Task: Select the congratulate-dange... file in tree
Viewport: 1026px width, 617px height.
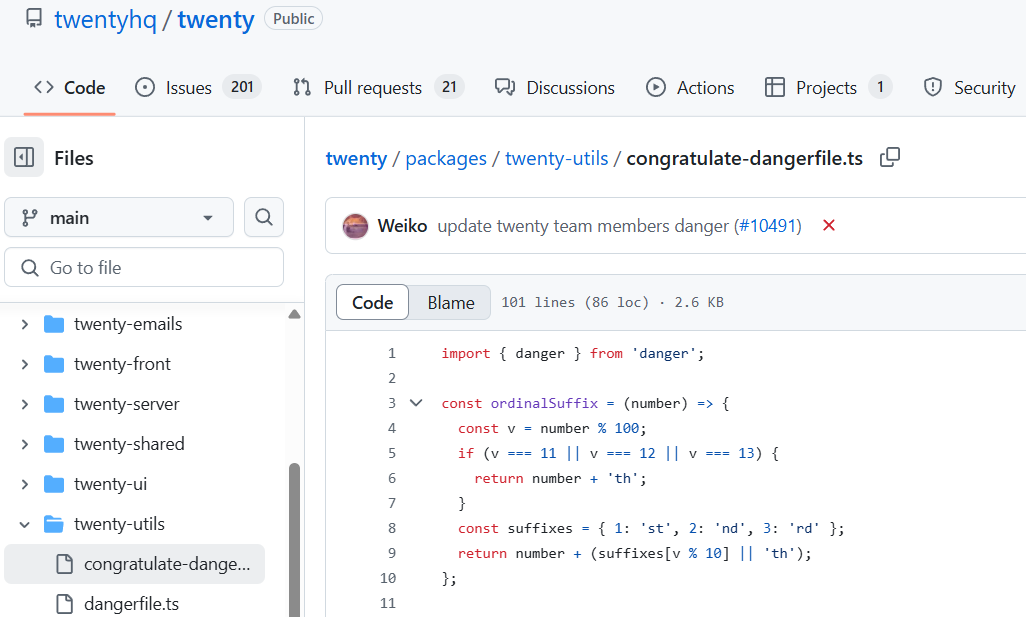Action: tap(134, 564)
